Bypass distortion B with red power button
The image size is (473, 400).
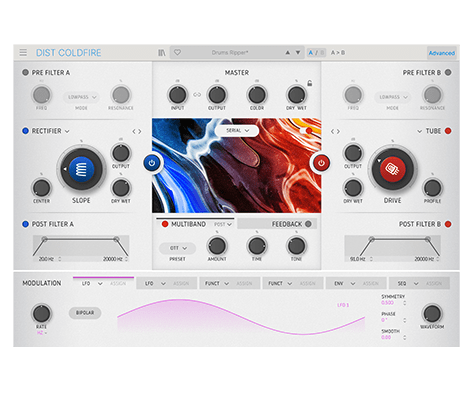321,163
